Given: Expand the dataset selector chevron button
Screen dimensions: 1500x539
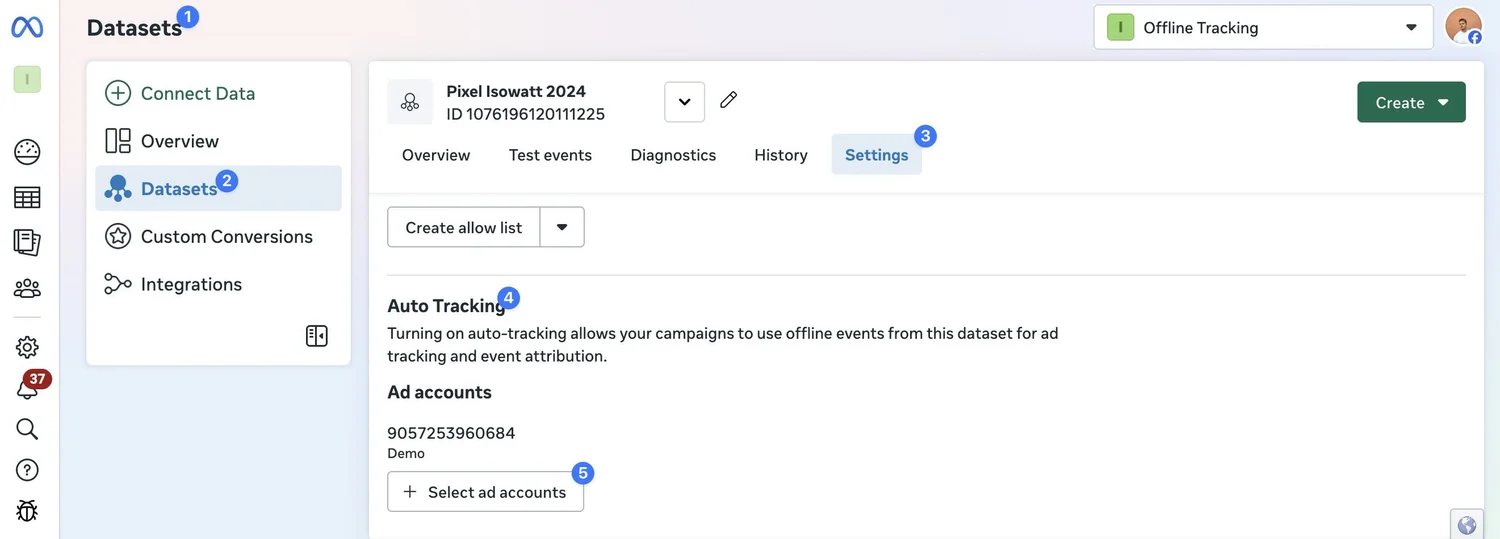Looking at the screenshot, I should (685, 102).
